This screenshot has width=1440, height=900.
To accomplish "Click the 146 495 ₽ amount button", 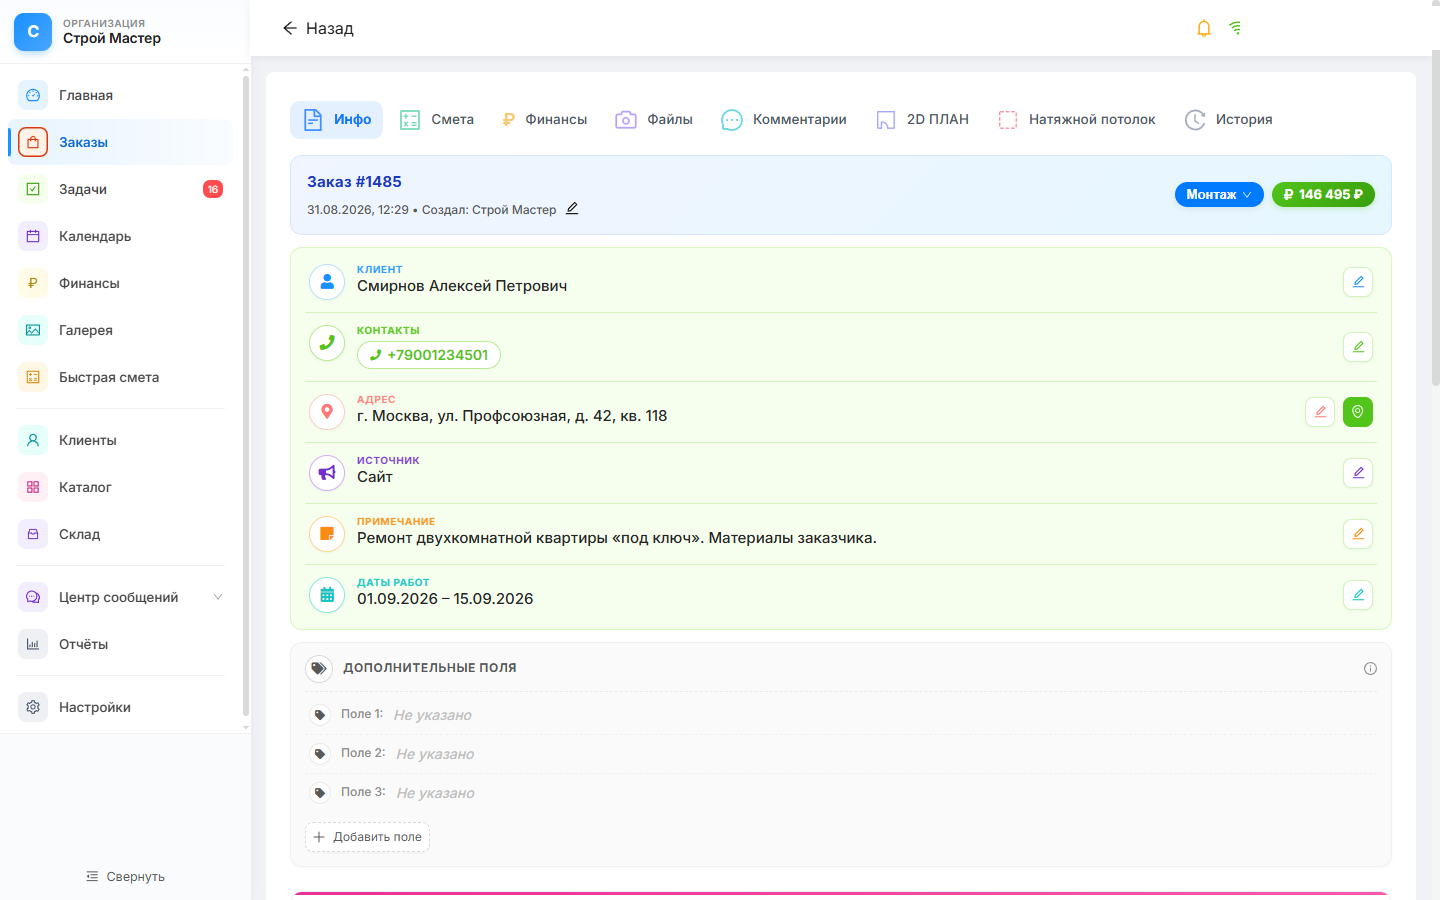I will tap(1323, 194).
